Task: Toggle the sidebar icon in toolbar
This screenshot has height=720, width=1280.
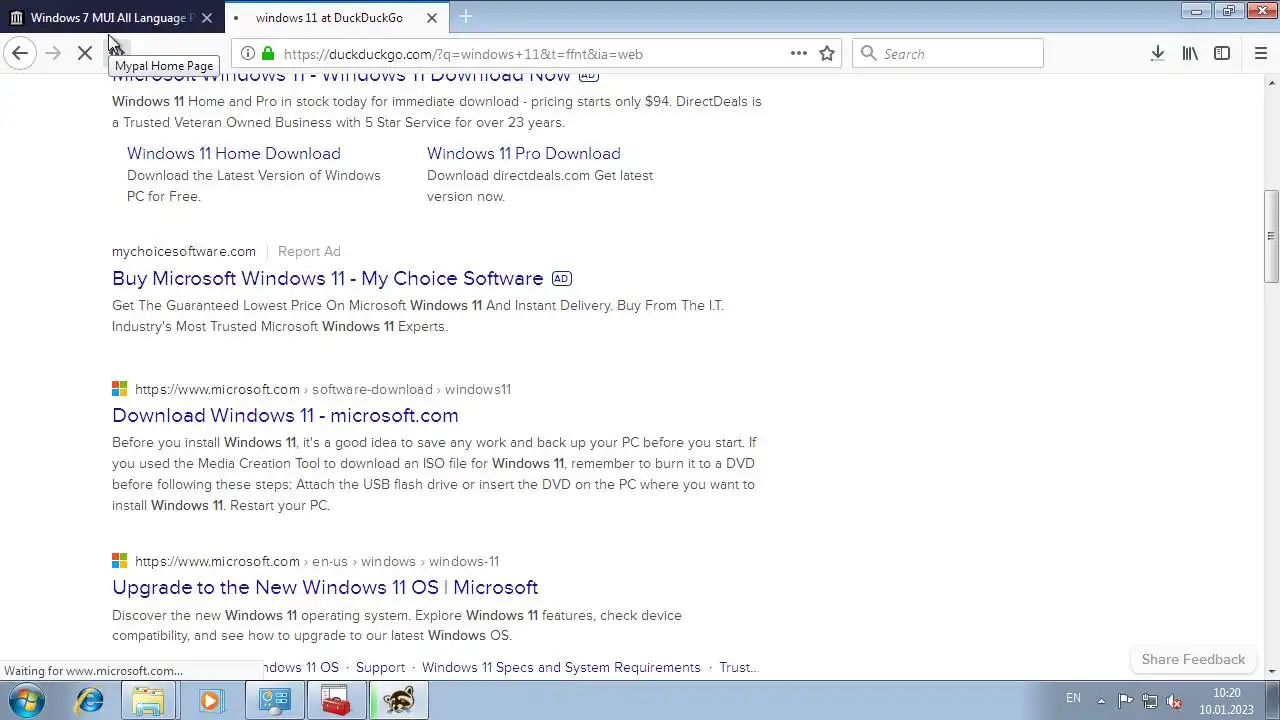Action: pos(1222,54)
